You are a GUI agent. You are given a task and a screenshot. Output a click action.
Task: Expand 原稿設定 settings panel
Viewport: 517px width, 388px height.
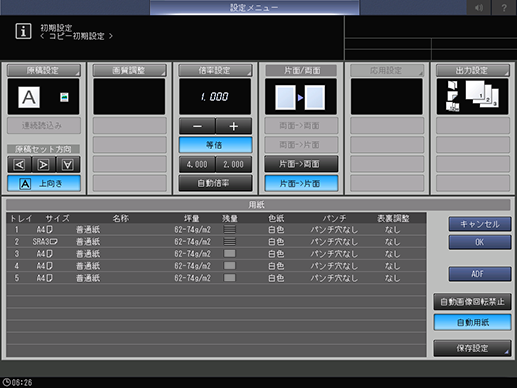(44, 70)
